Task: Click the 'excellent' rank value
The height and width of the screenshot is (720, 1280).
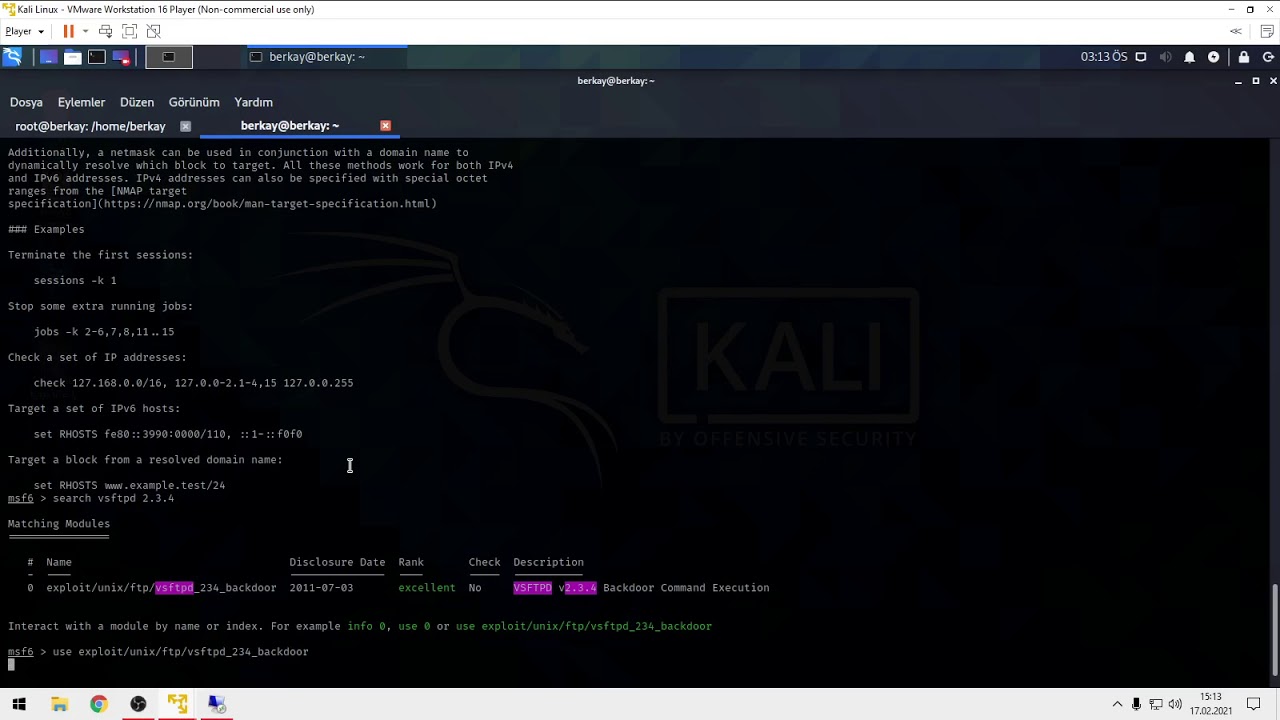Action: pyautogui.click(x=427, y=588)
